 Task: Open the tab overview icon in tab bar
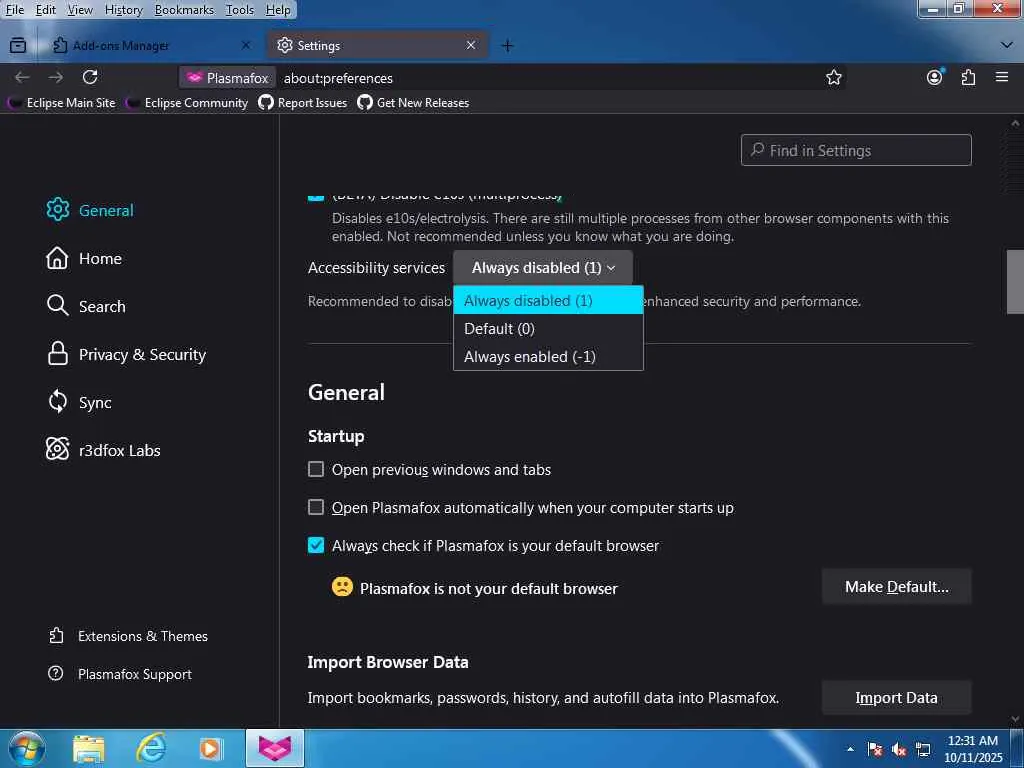click(x=18, y=45)
